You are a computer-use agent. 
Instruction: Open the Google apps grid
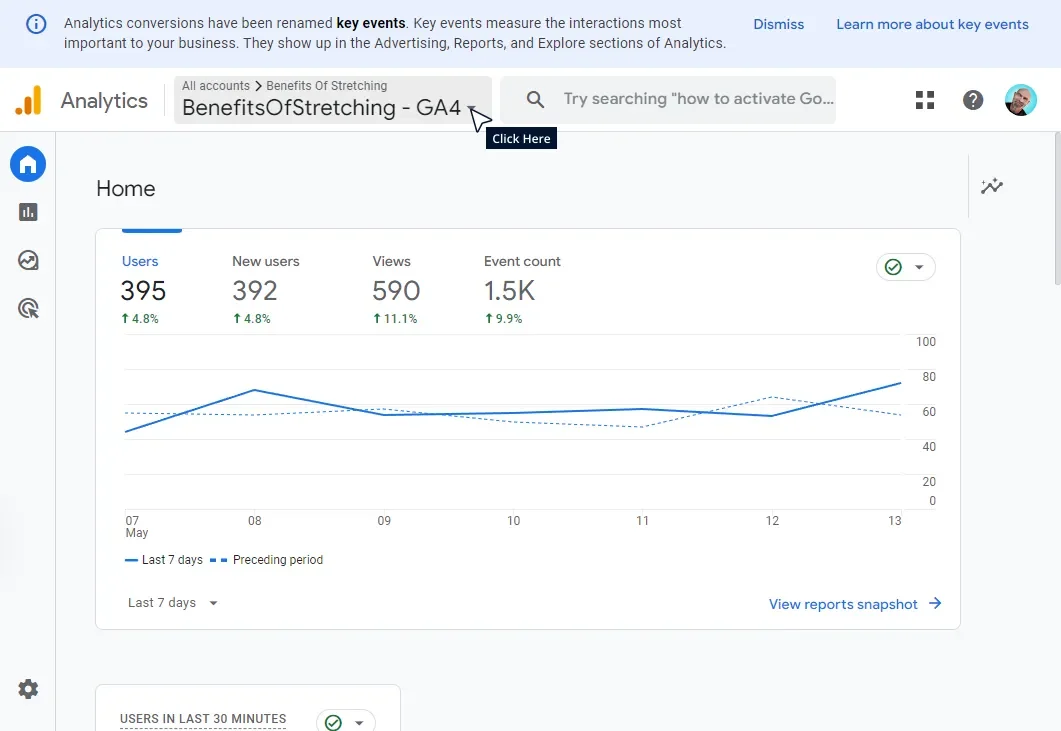click(x=924, y=99)
